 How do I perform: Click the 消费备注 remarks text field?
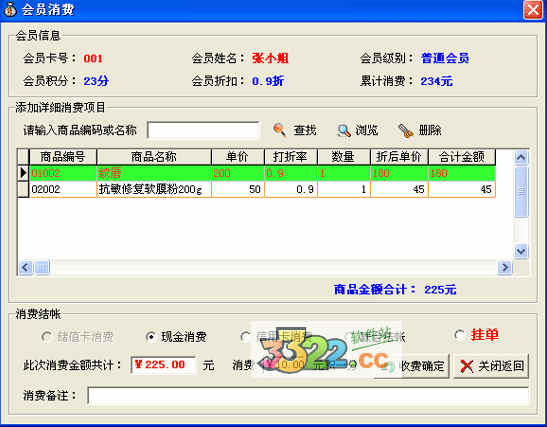coord(308,396)
